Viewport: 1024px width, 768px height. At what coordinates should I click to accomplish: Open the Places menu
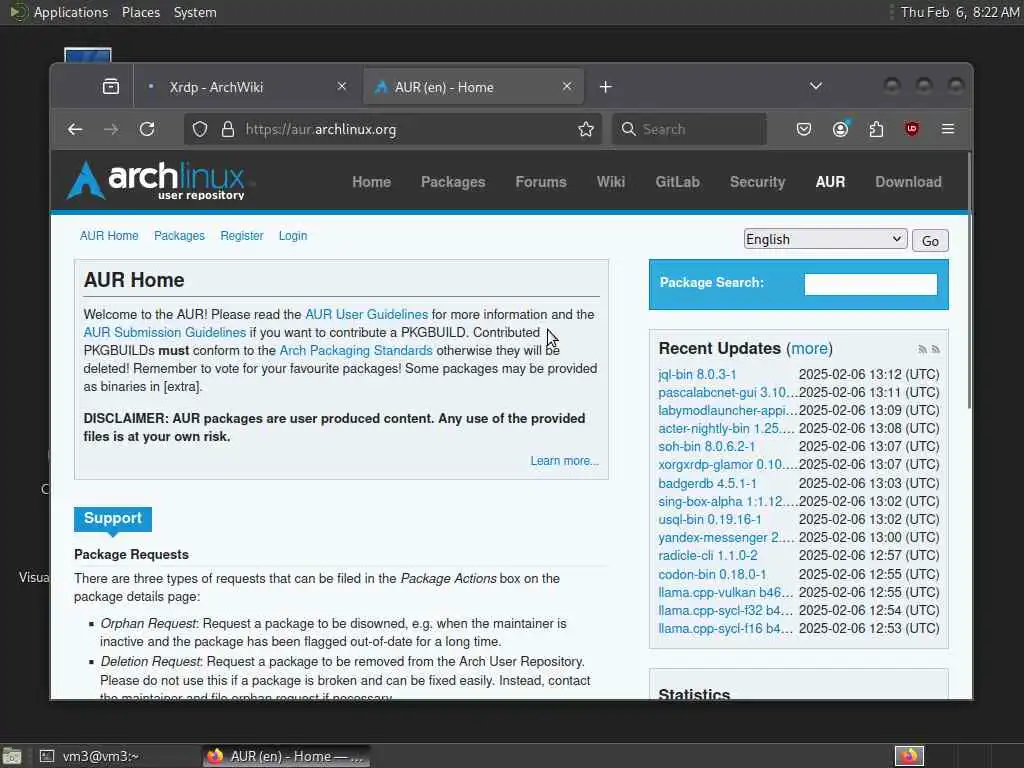[140, 12]
